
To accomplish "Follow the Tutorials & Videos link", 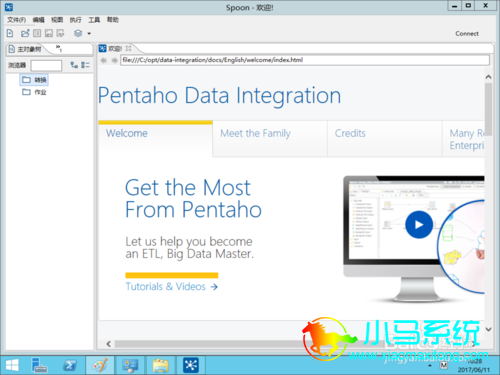I will [171, 287].
